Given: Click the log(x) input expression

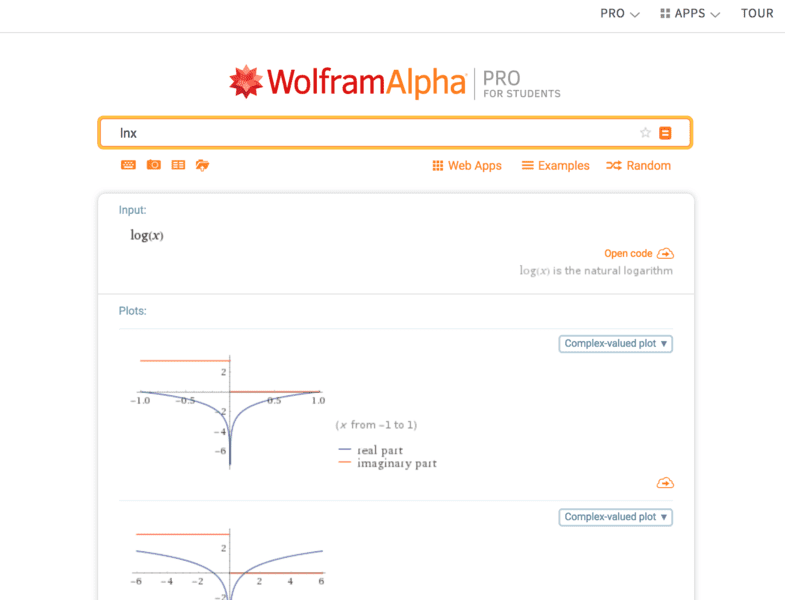Looking at the screenshot, I should pos(147,235).
